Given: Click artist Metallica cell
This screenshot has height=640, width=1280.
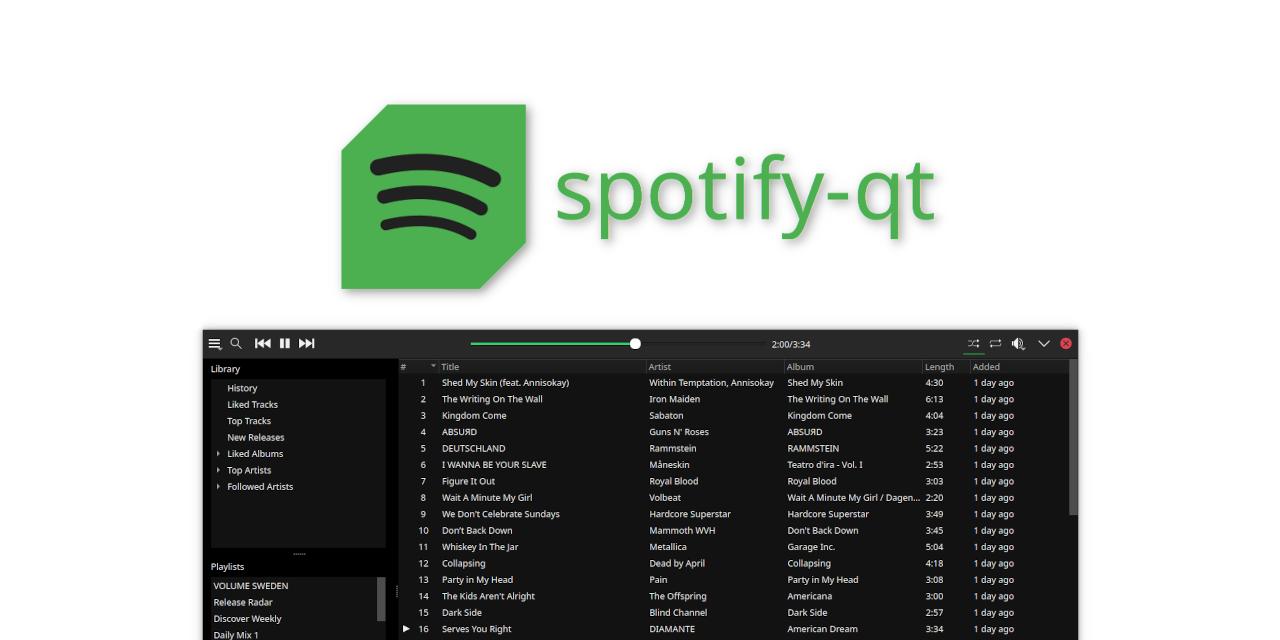Looking at the screenshot, I should pos(668,547).
